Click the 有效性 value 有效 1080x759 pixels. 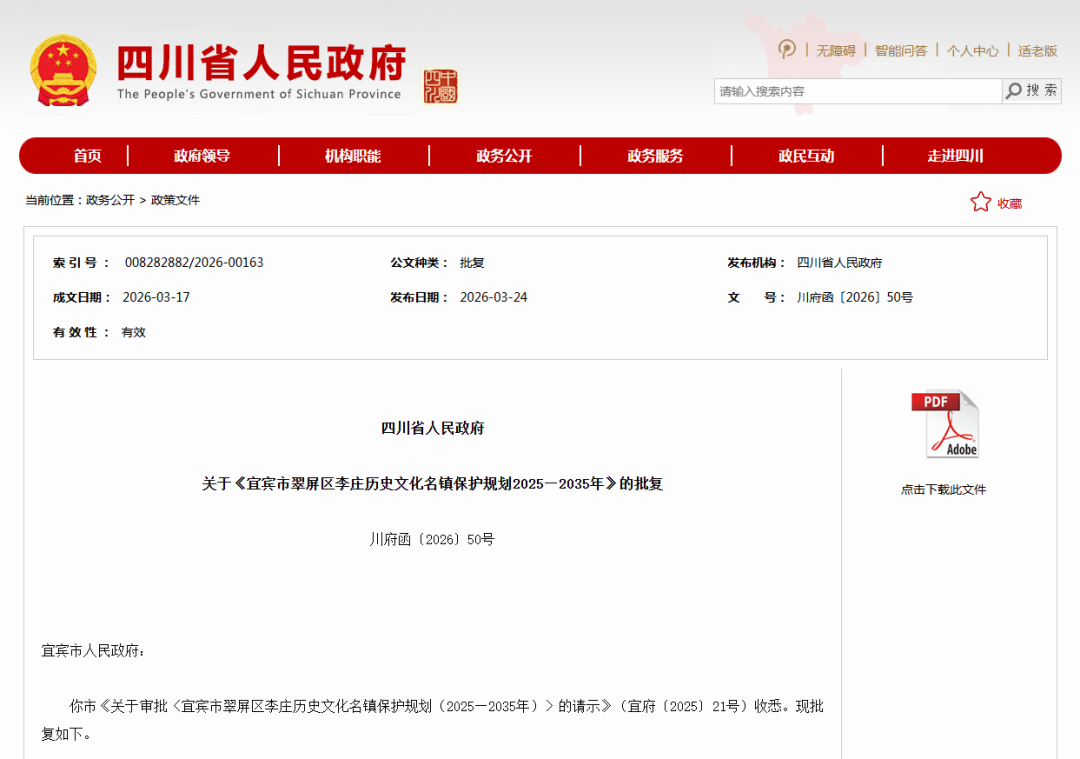134,332
